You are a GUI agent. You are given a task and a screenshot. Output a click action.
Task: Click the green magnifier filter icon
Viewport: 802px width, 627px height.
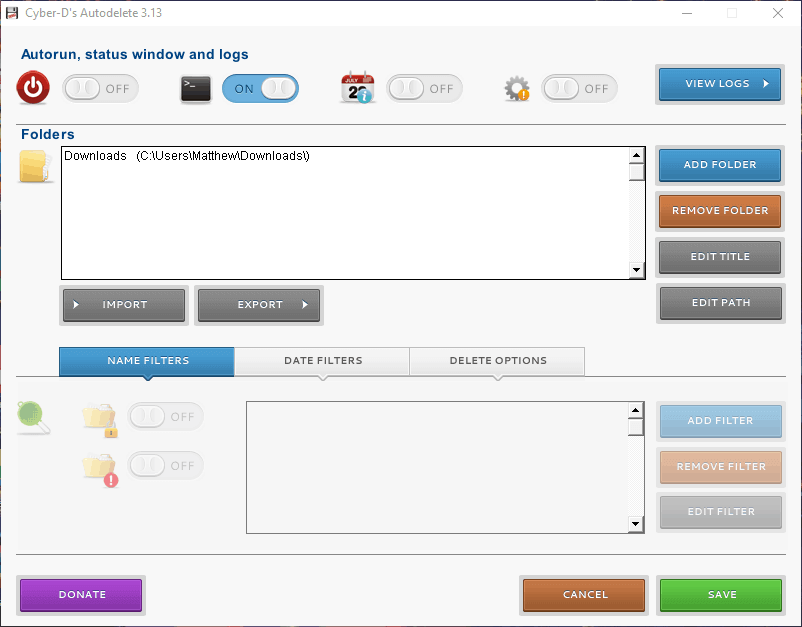[x=33, y=416]
